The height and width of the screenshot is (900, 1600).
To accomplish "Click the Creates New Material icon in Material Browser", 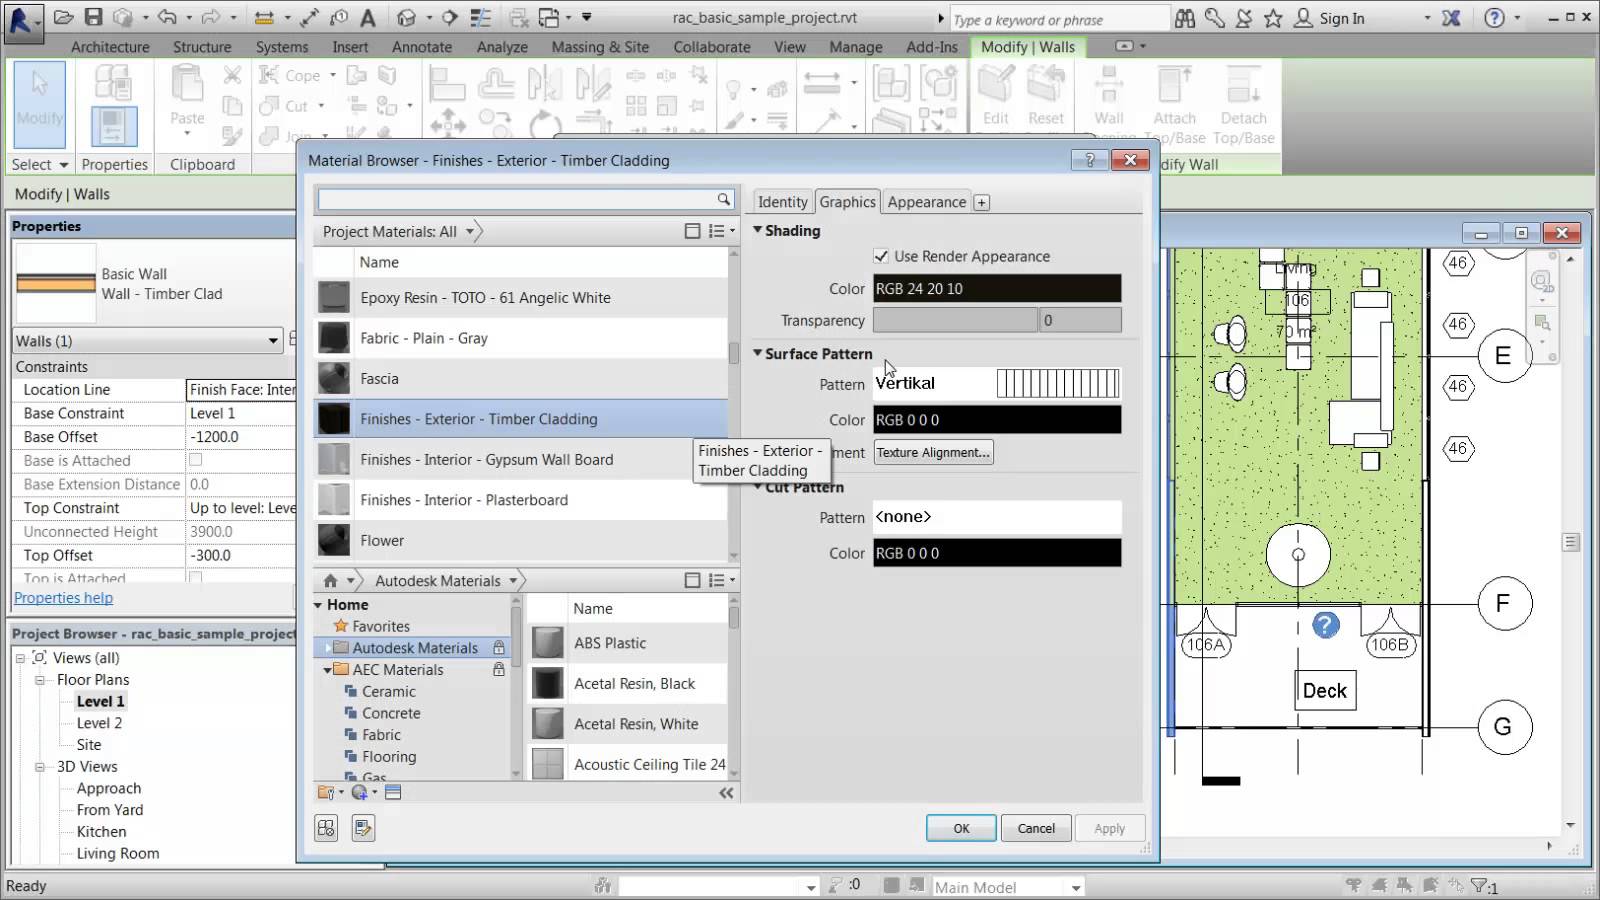I will pos(325,827).
